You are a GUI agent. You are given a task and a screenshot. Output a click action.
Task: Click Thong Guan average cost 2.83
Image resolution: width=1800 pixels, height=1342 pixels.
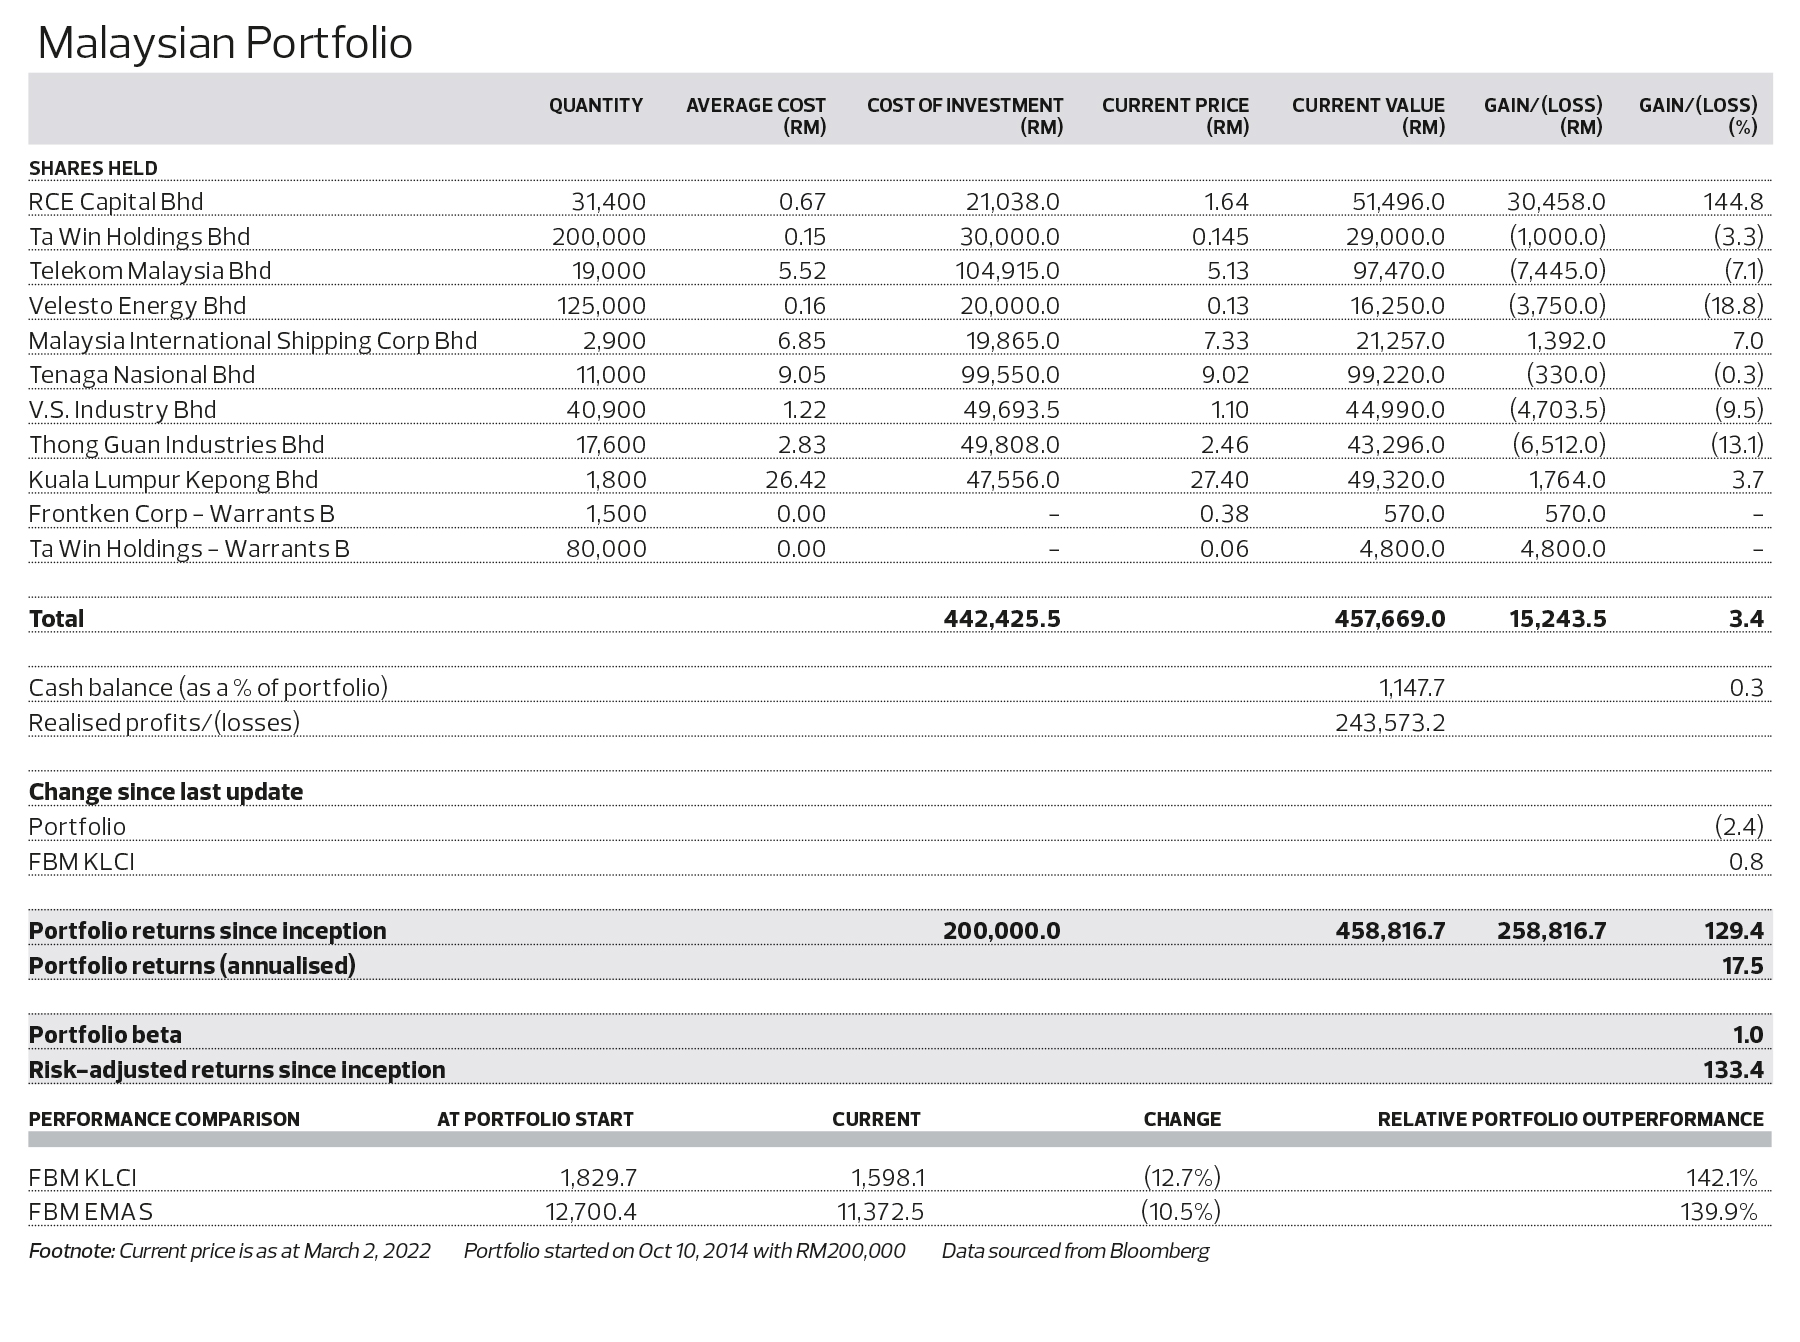[802, 445]
